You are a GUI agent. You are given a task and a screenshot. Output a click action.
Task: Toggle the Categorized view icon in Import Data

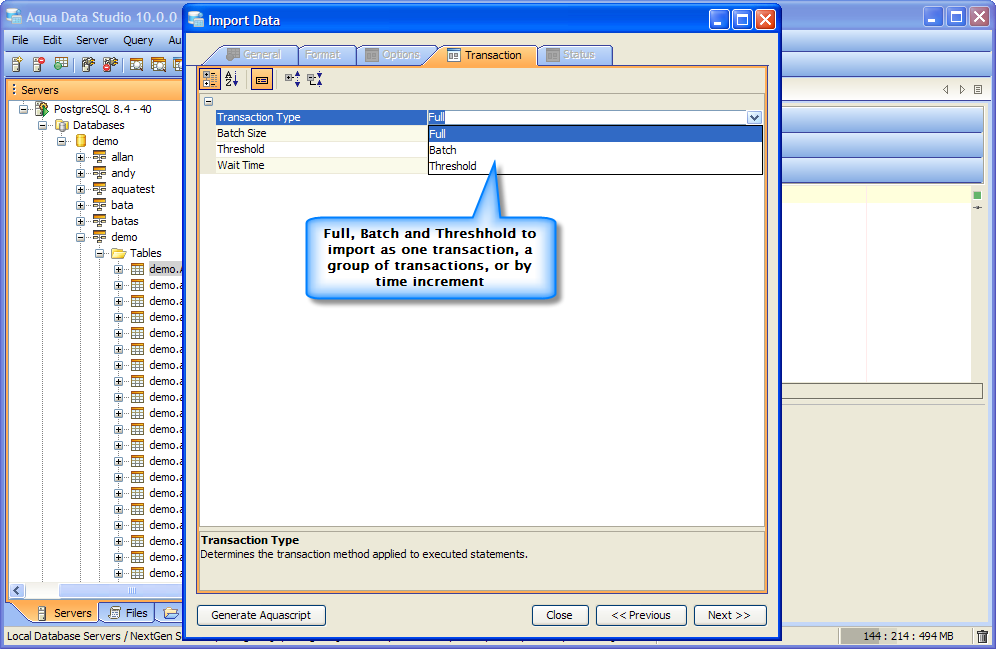coord(210,79)
